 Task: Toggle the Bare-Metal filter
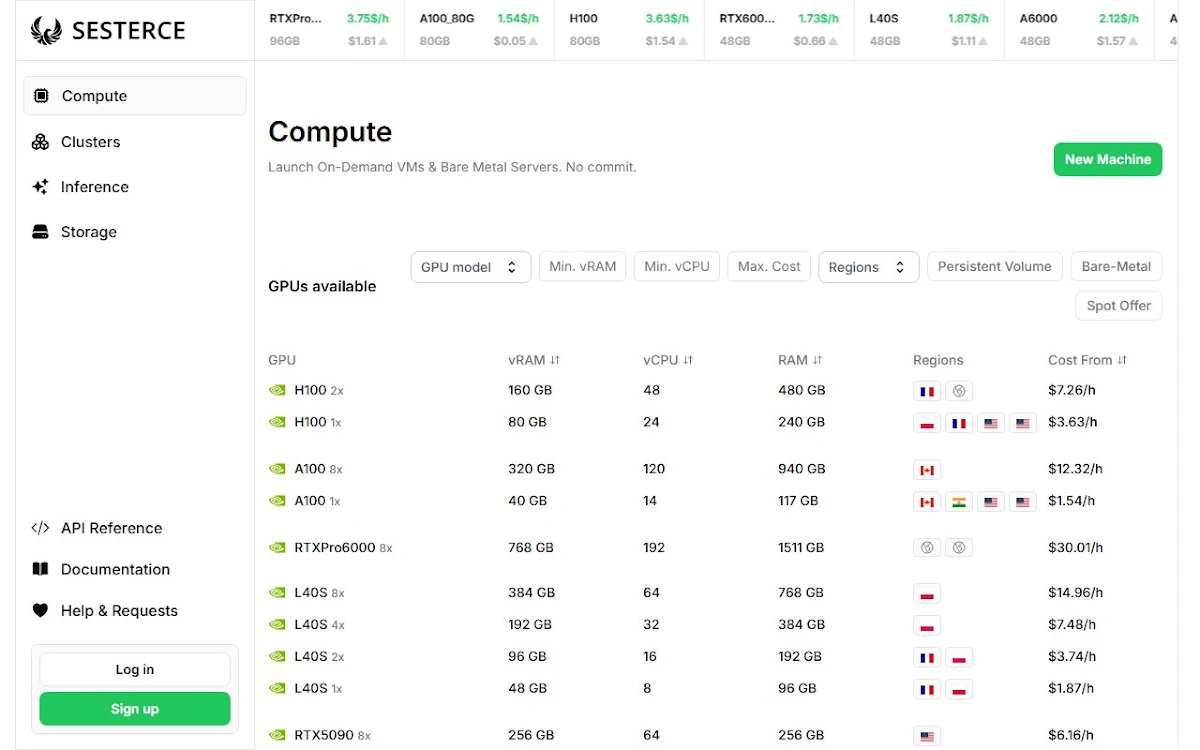point(1116,267)
